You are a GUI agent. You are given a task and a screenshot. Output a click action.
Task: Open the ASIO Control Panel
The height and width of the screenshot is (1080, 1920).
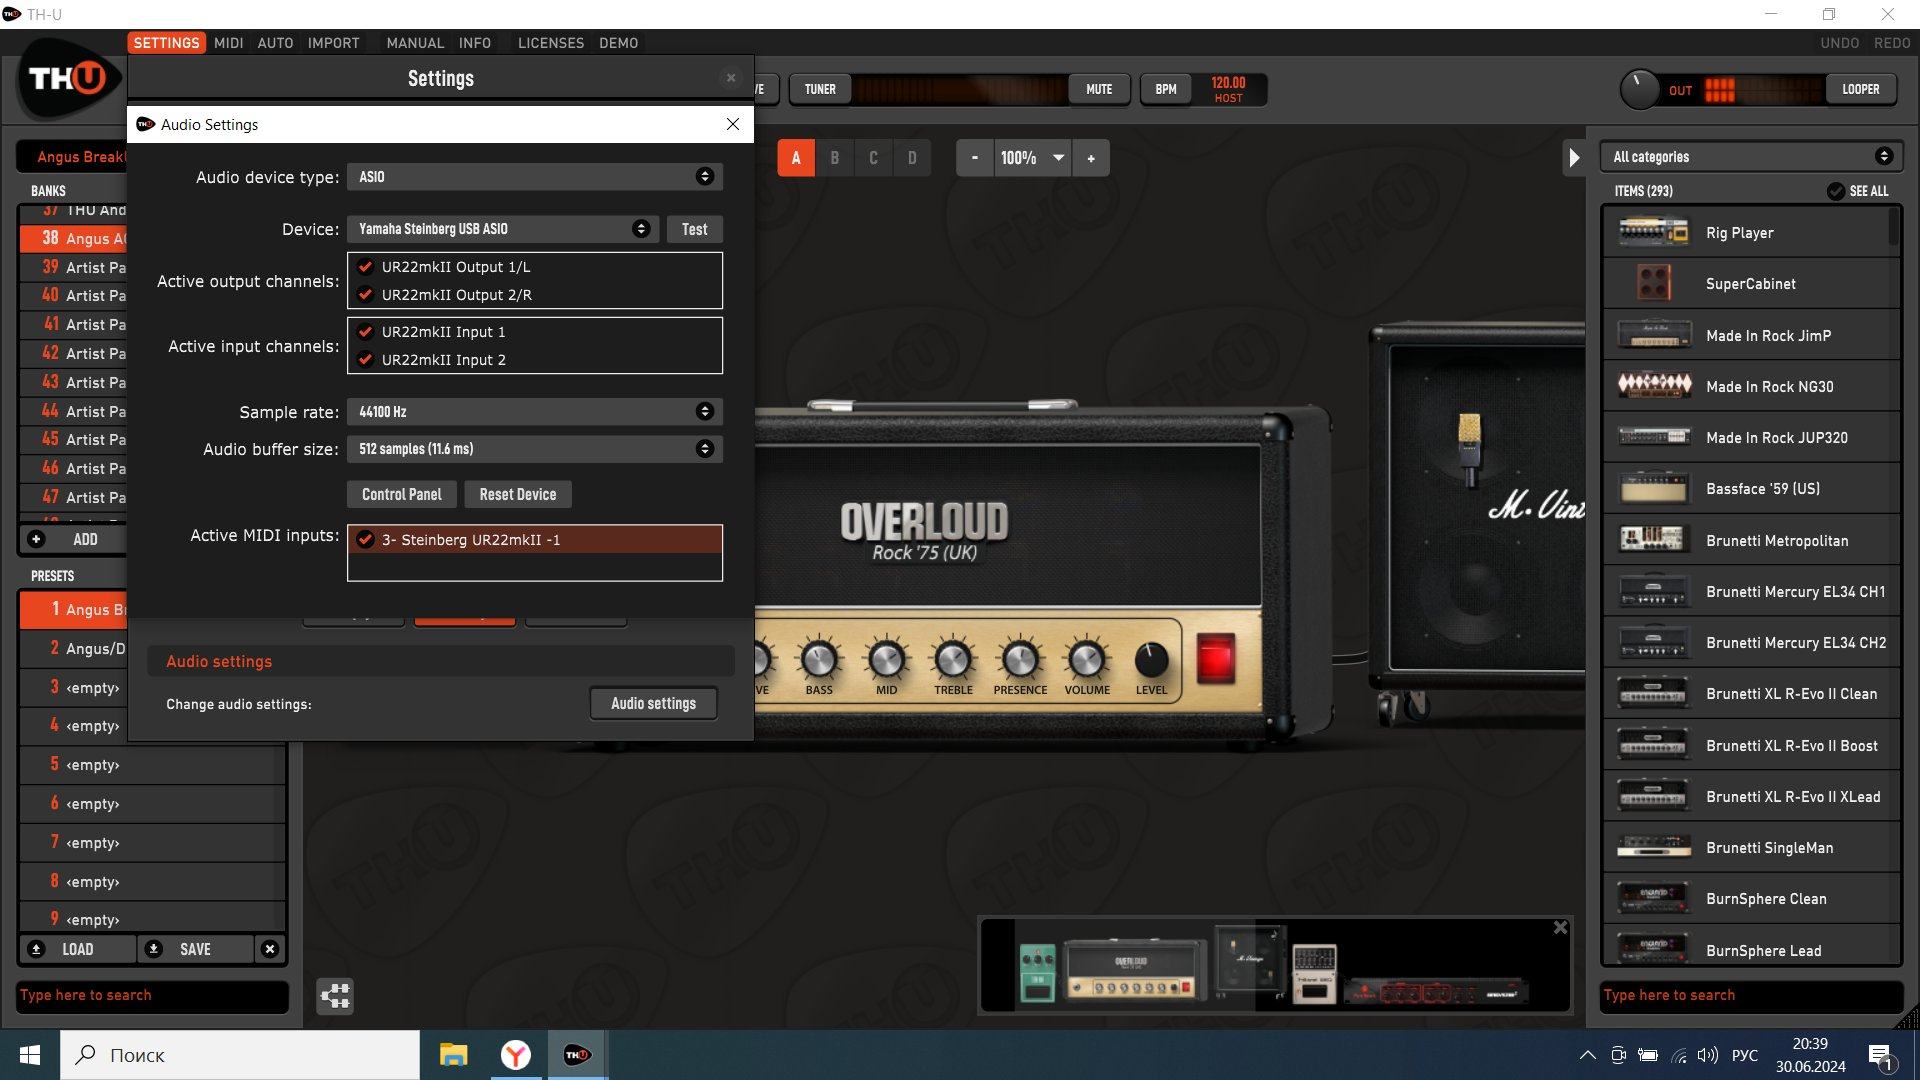402,494
